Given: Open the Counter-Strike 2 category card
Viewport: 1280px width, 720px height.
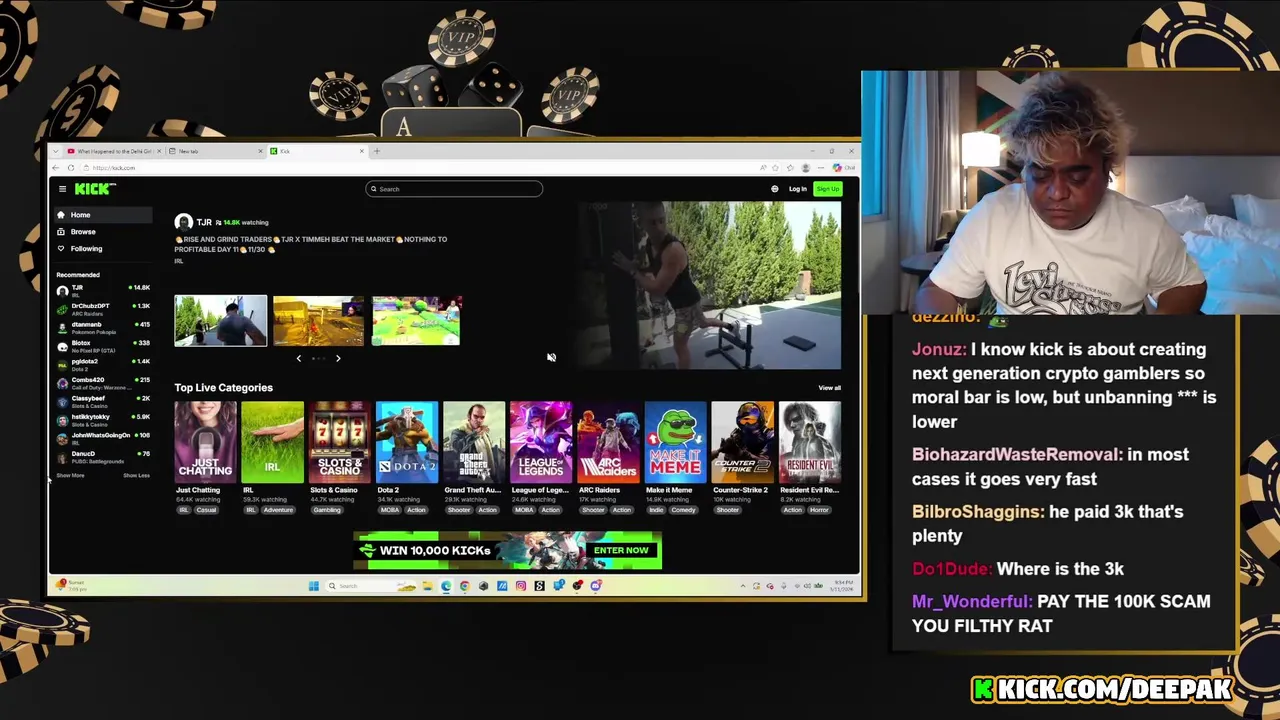Looking at the screenshot, I should pyautogui.click(x=742, y=442).
